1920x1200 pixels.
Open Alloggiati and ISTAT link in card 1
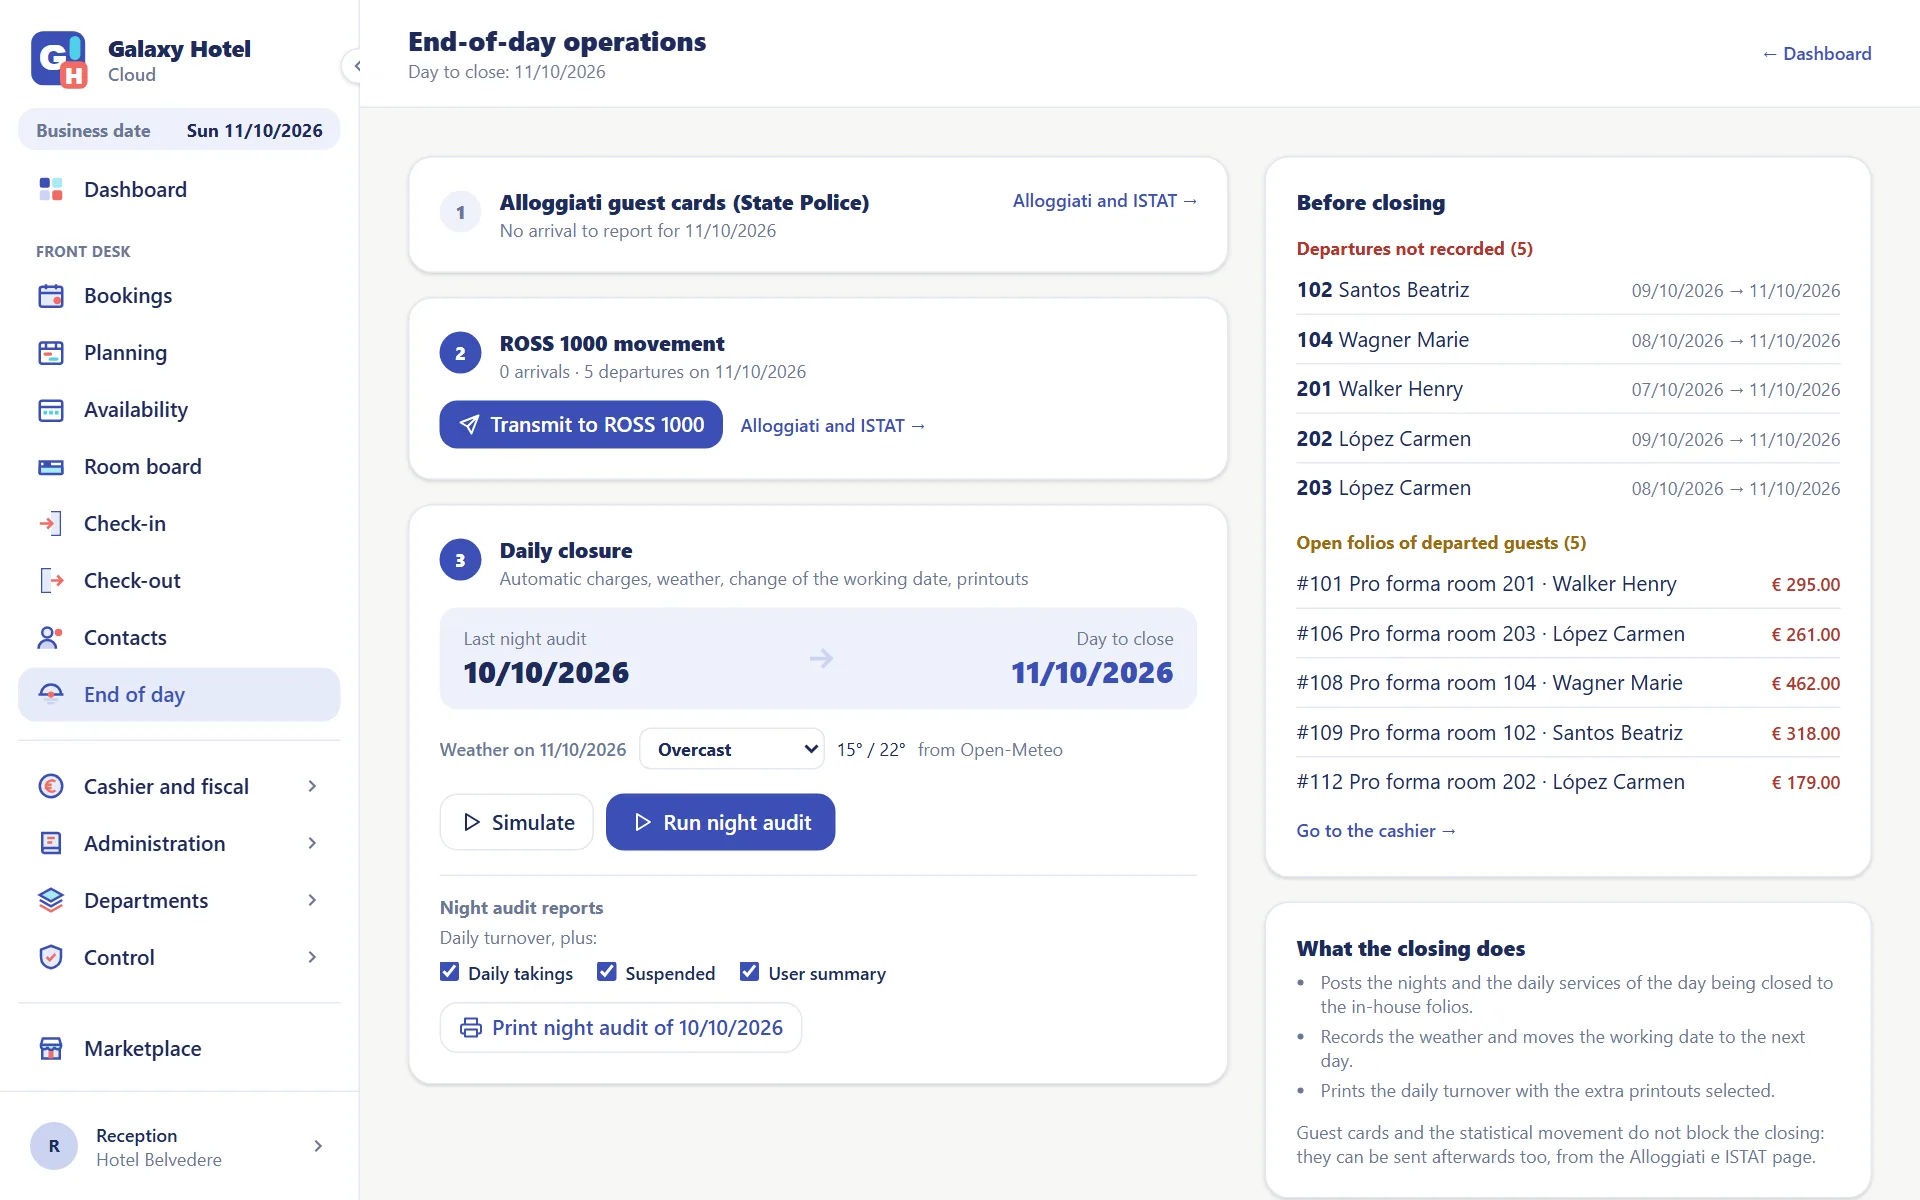click(1105, 201)
